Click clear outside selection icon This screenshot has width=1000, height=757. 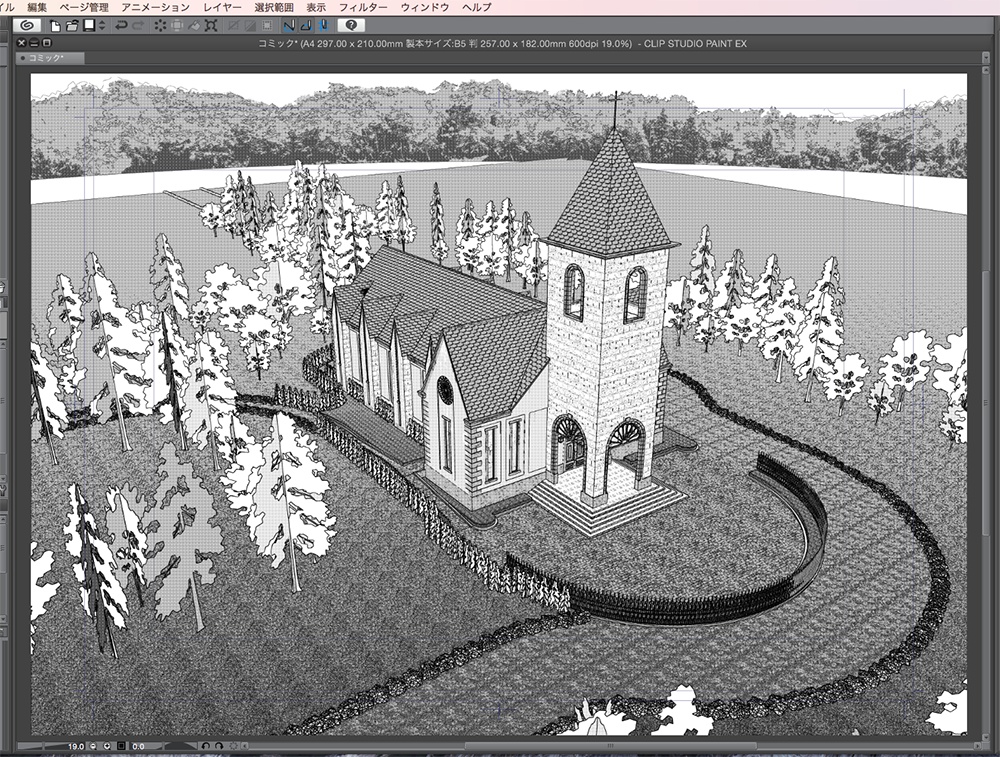coord(177,26)
